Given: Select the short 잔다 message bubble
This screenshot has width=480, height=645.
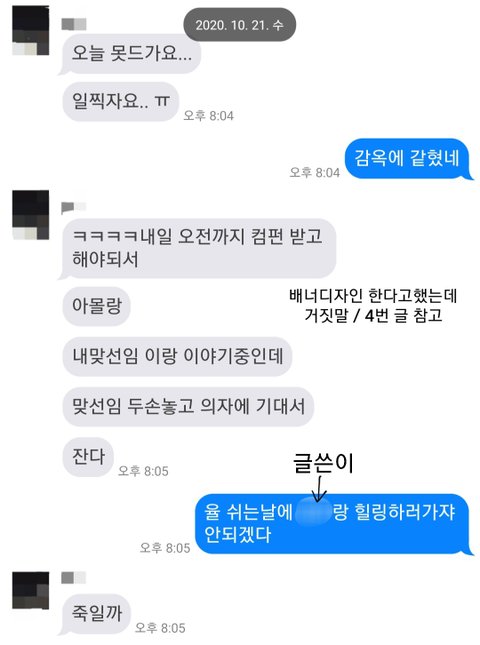Looking at the screenshot, I should tap(88, 457).
